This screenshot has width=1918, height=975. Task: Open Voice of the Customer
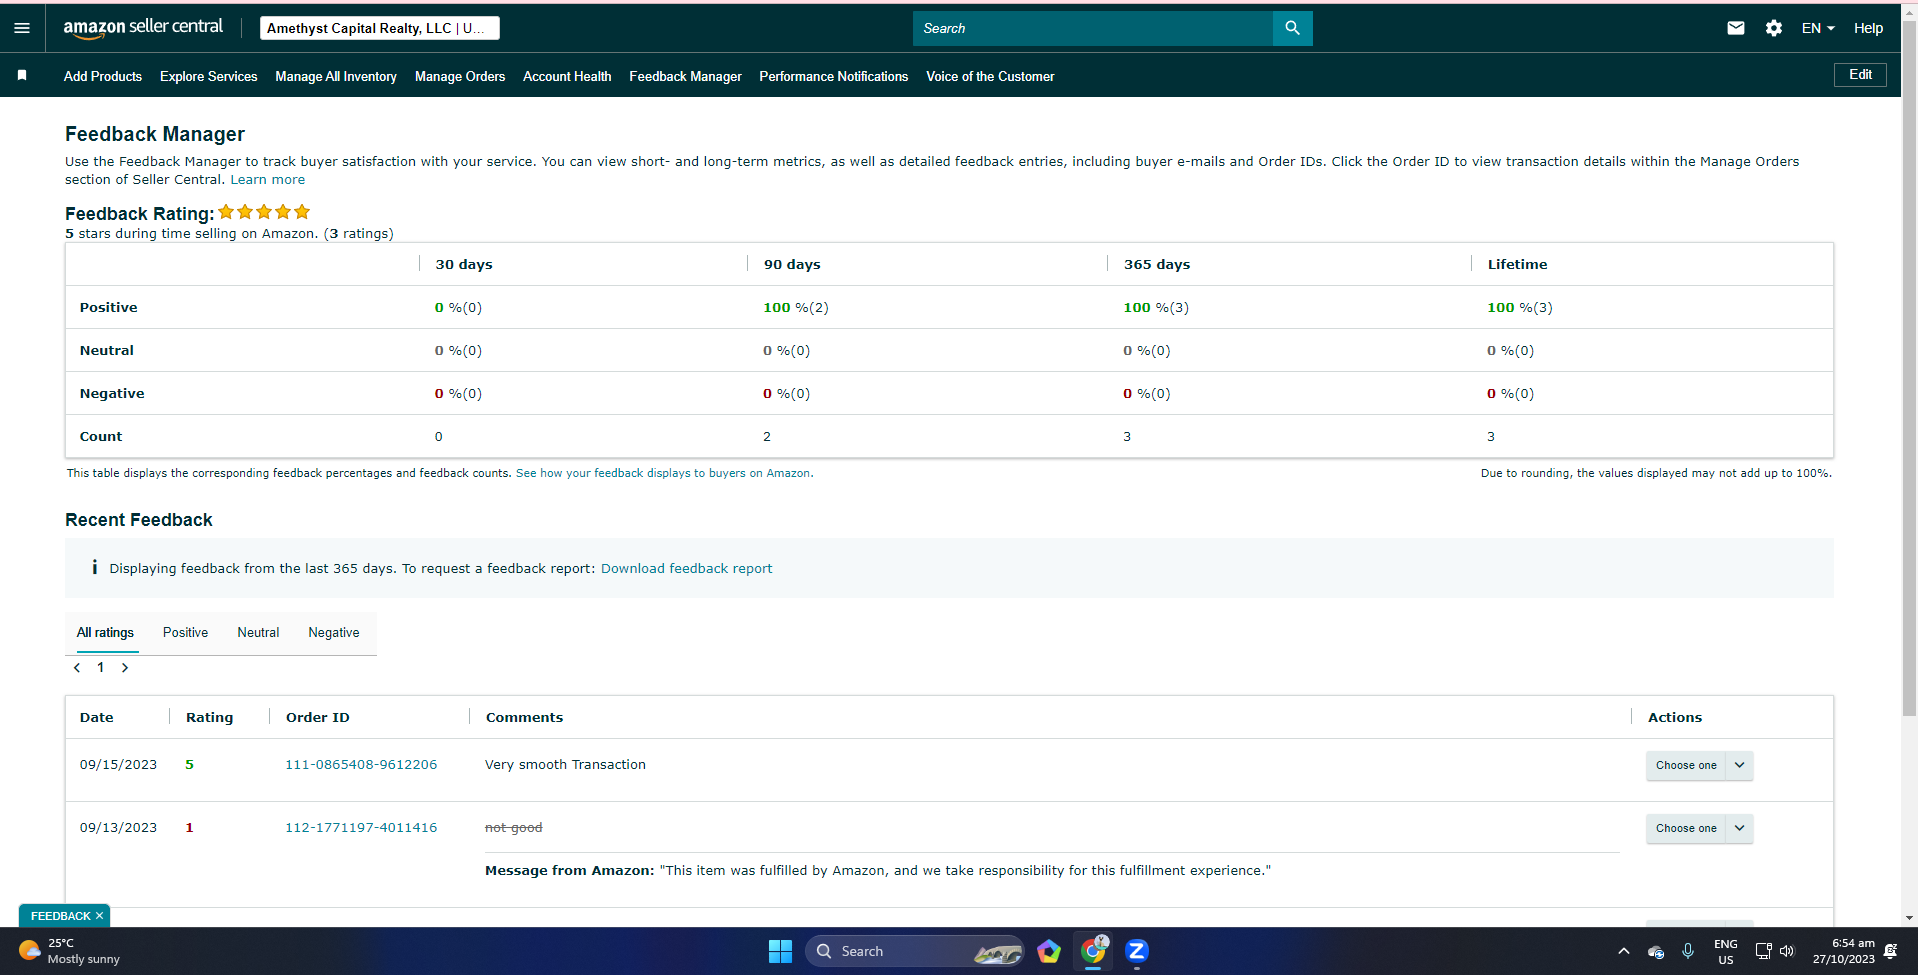click(x=990, y=76)
